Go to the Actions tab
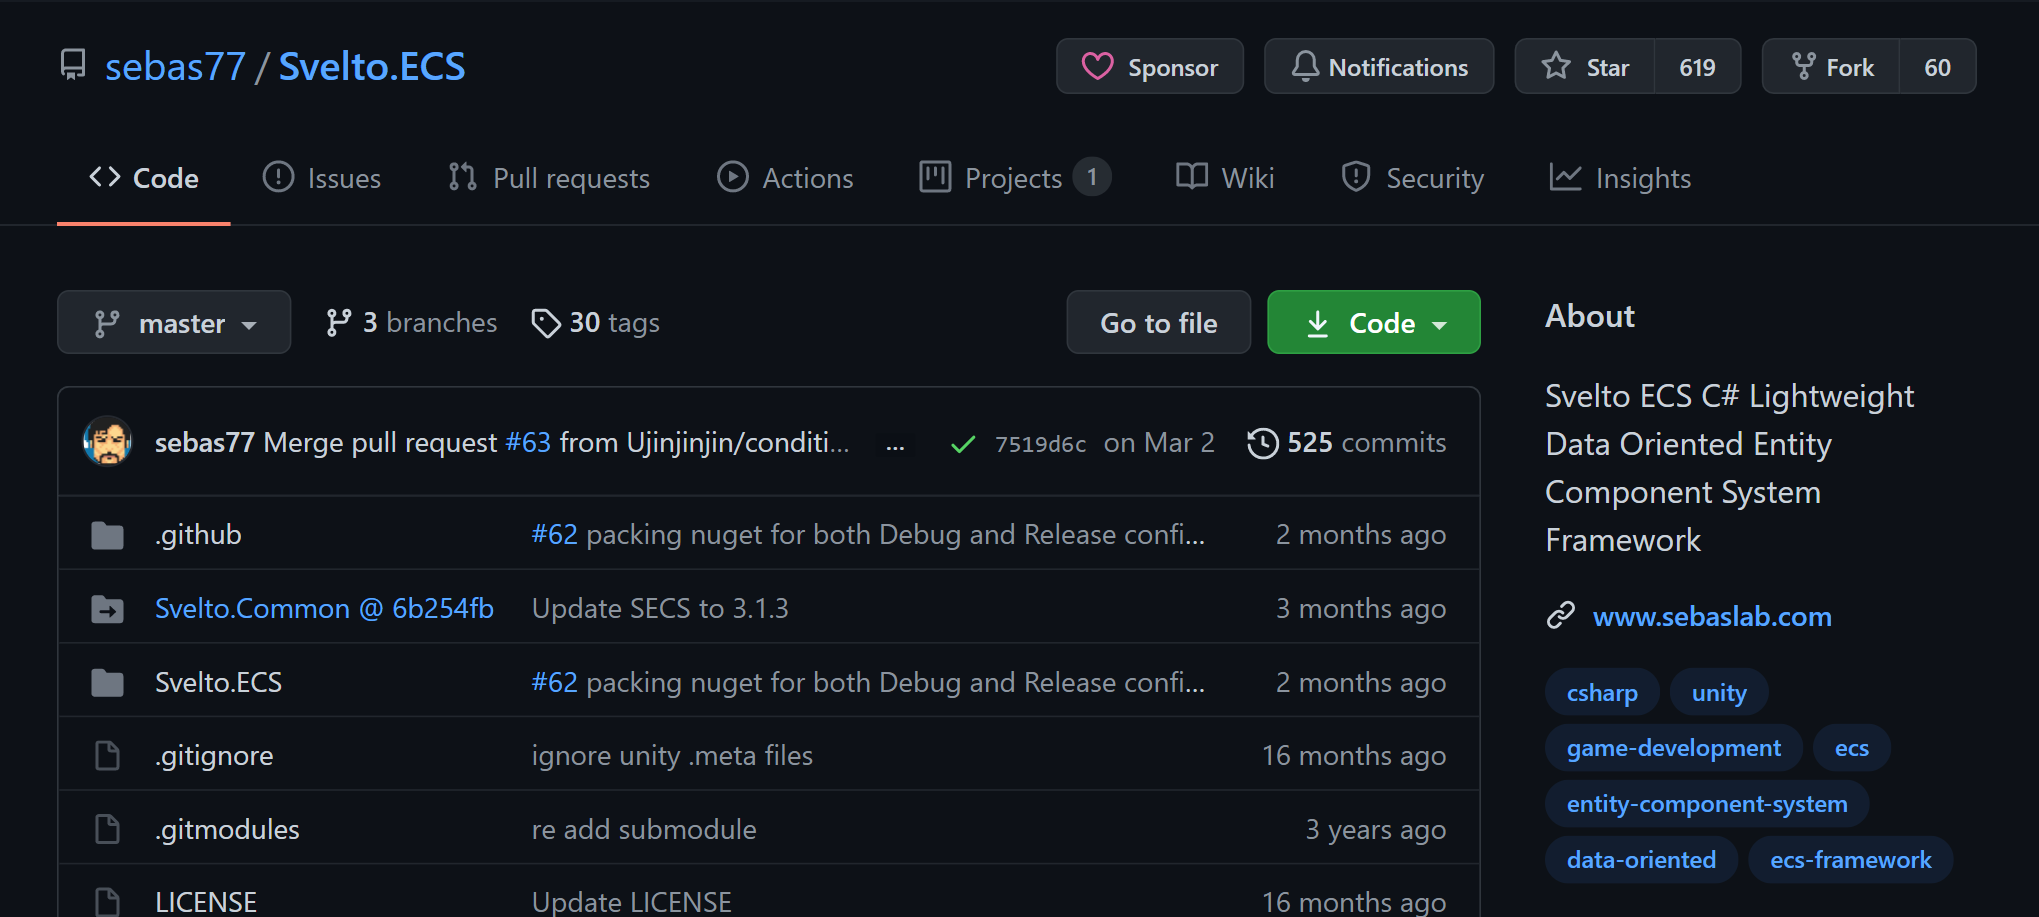 (785, 178)
